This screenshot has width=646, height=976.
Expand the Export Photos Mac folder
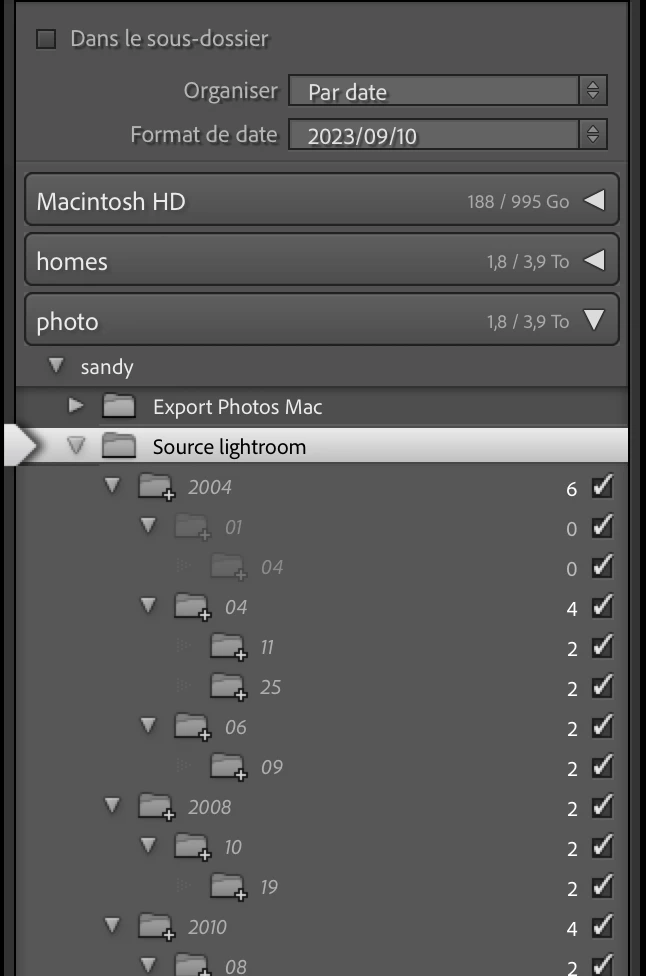[75, 406]
